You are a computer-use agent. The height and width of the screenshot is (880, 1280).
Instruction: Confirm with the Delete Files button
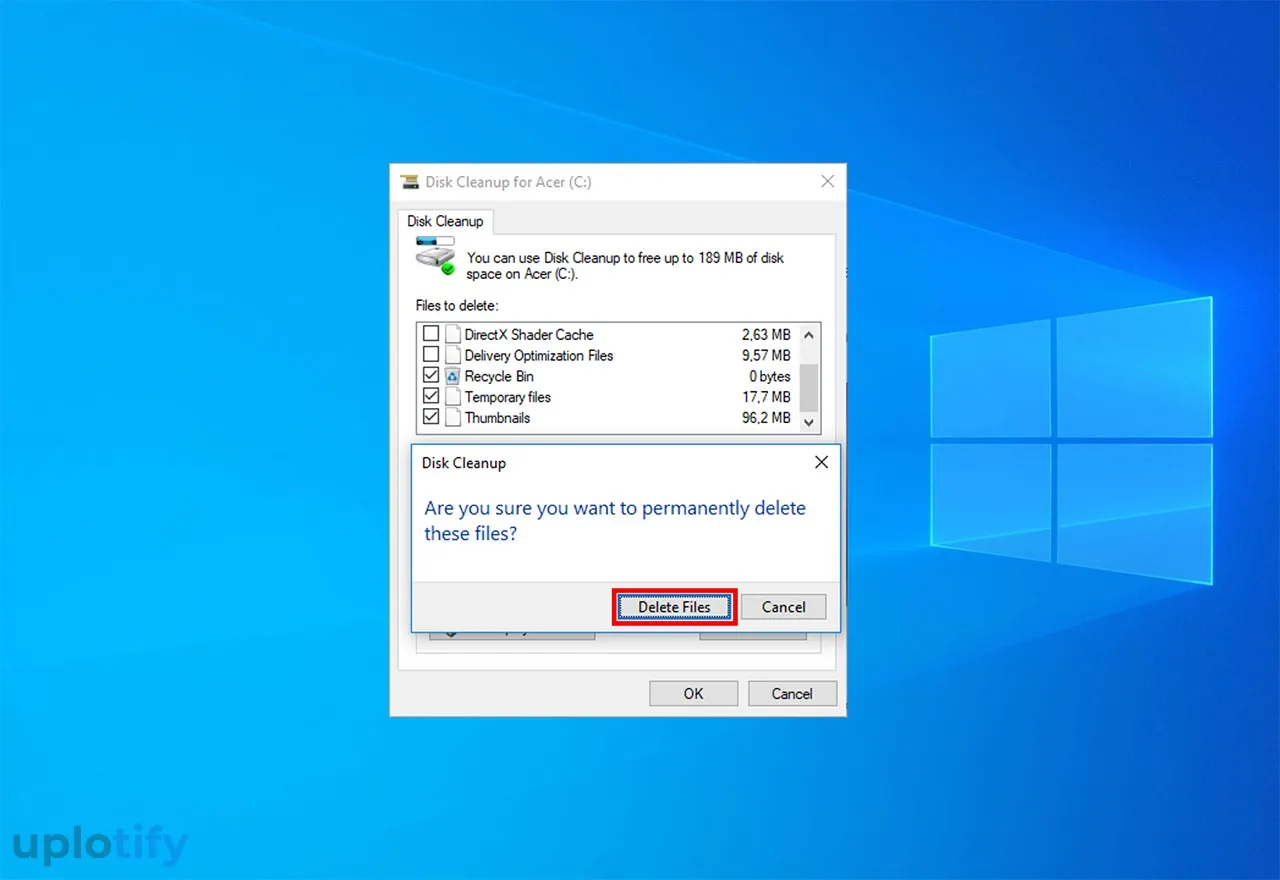(674, 607)
